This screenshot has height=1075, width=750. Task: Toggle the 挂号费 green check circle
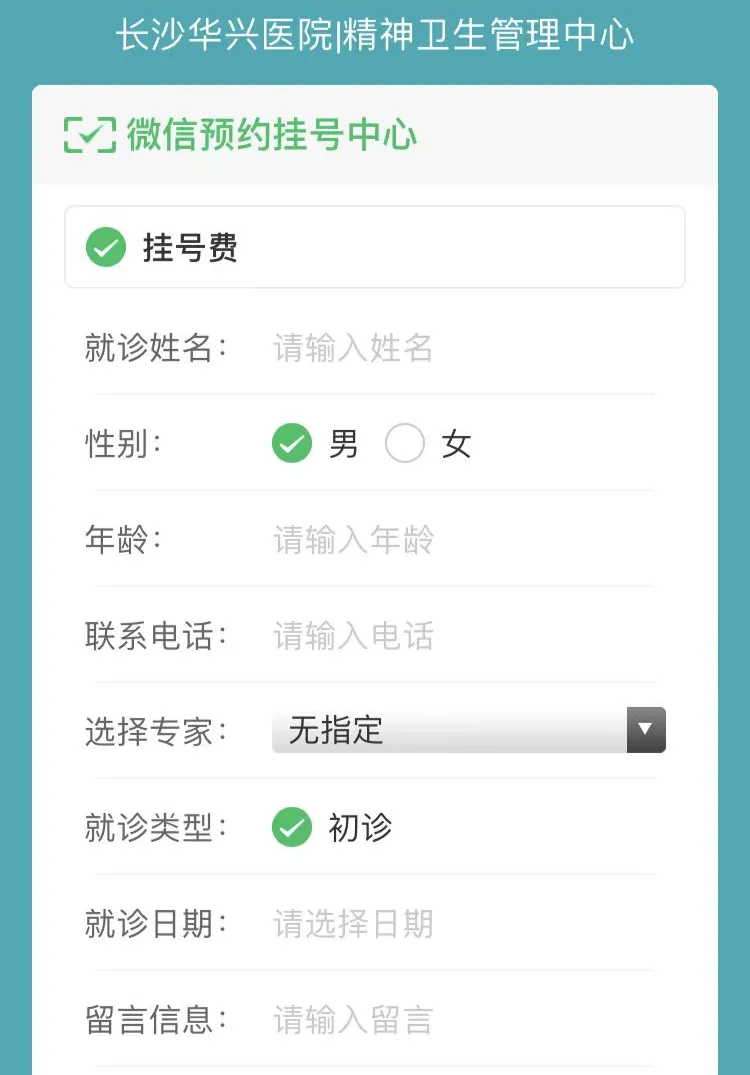106,247
